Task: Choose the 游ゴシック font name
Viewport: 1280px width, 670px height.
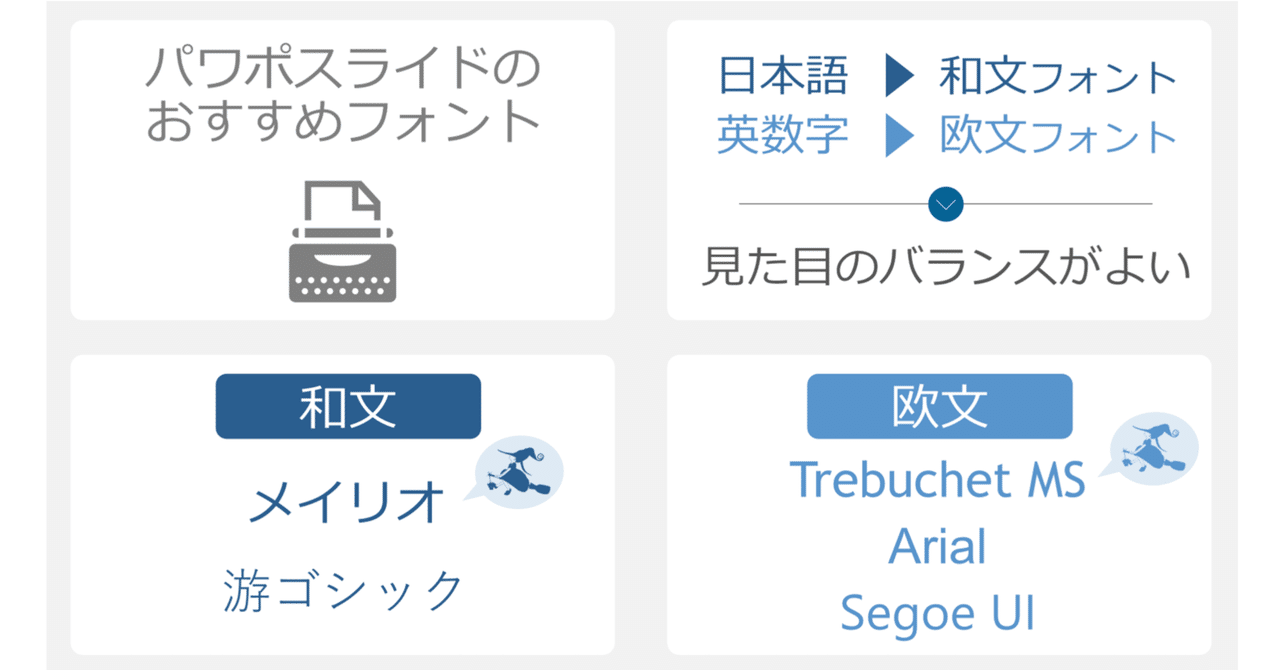Action: point(343,590)
